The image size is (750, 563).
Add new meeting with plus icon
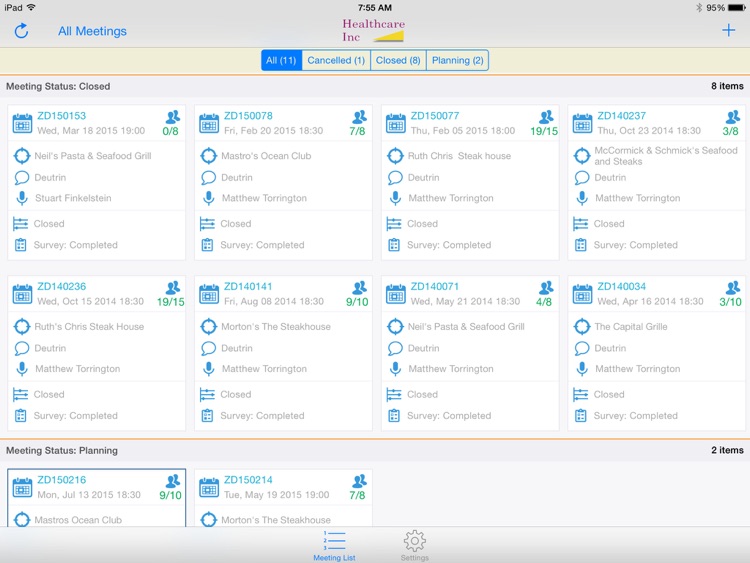click(x=728, y=30)
